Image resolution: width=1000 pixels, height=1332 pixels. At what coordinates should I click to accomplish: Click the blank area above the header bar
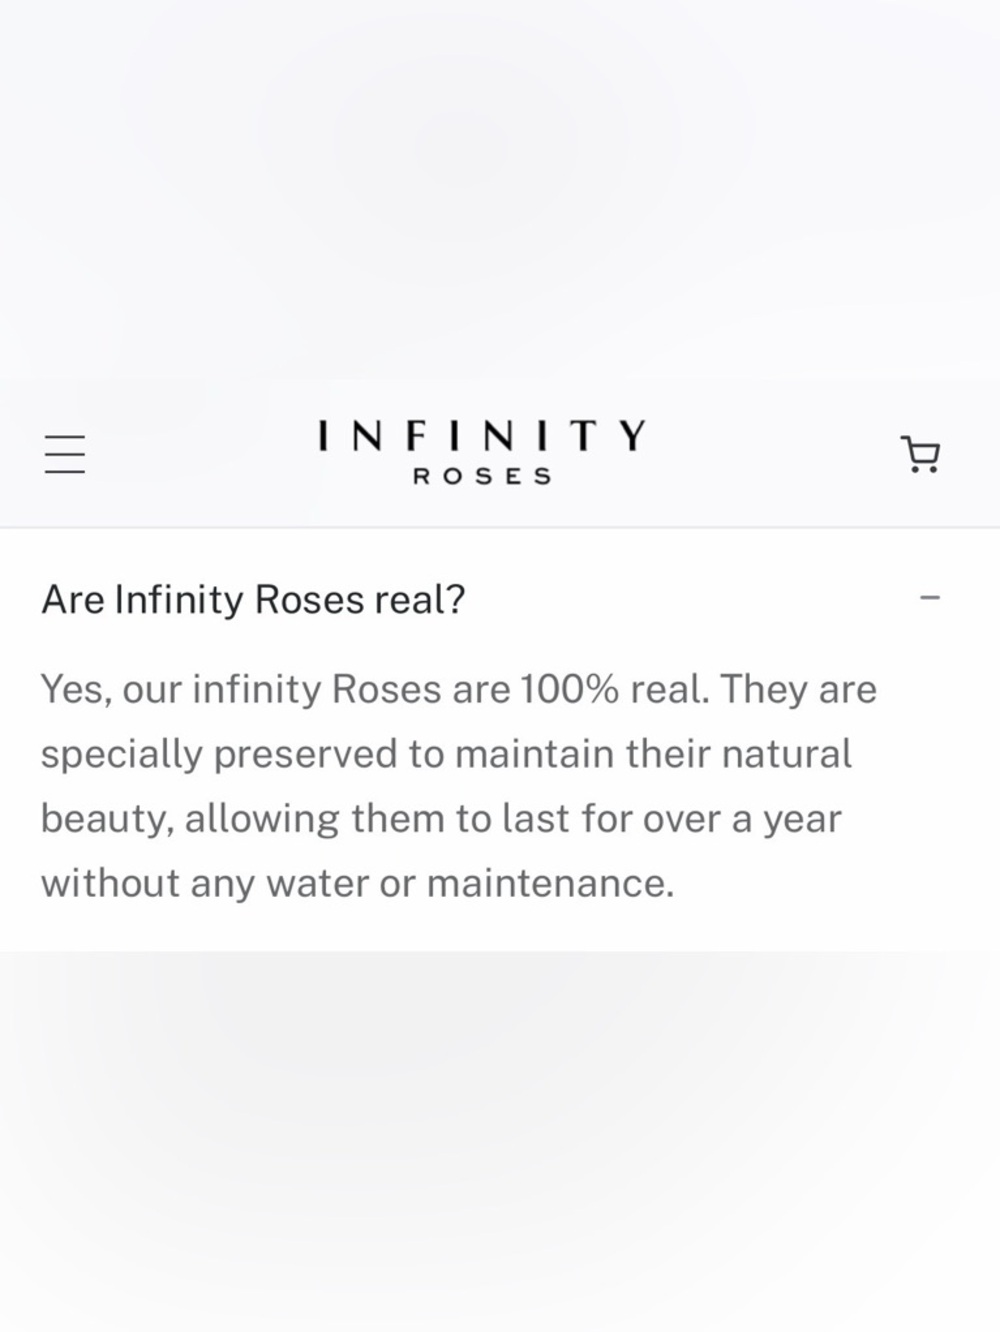500,190
